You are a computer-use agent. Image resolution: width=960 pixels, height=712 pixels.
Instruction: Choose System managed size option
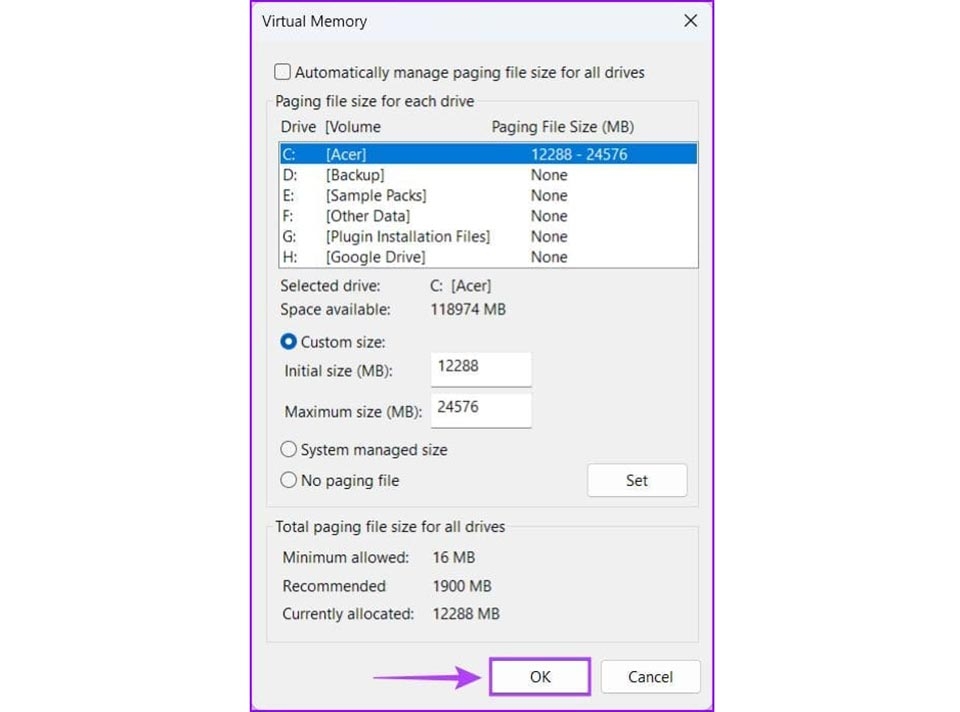coord(288,450)
